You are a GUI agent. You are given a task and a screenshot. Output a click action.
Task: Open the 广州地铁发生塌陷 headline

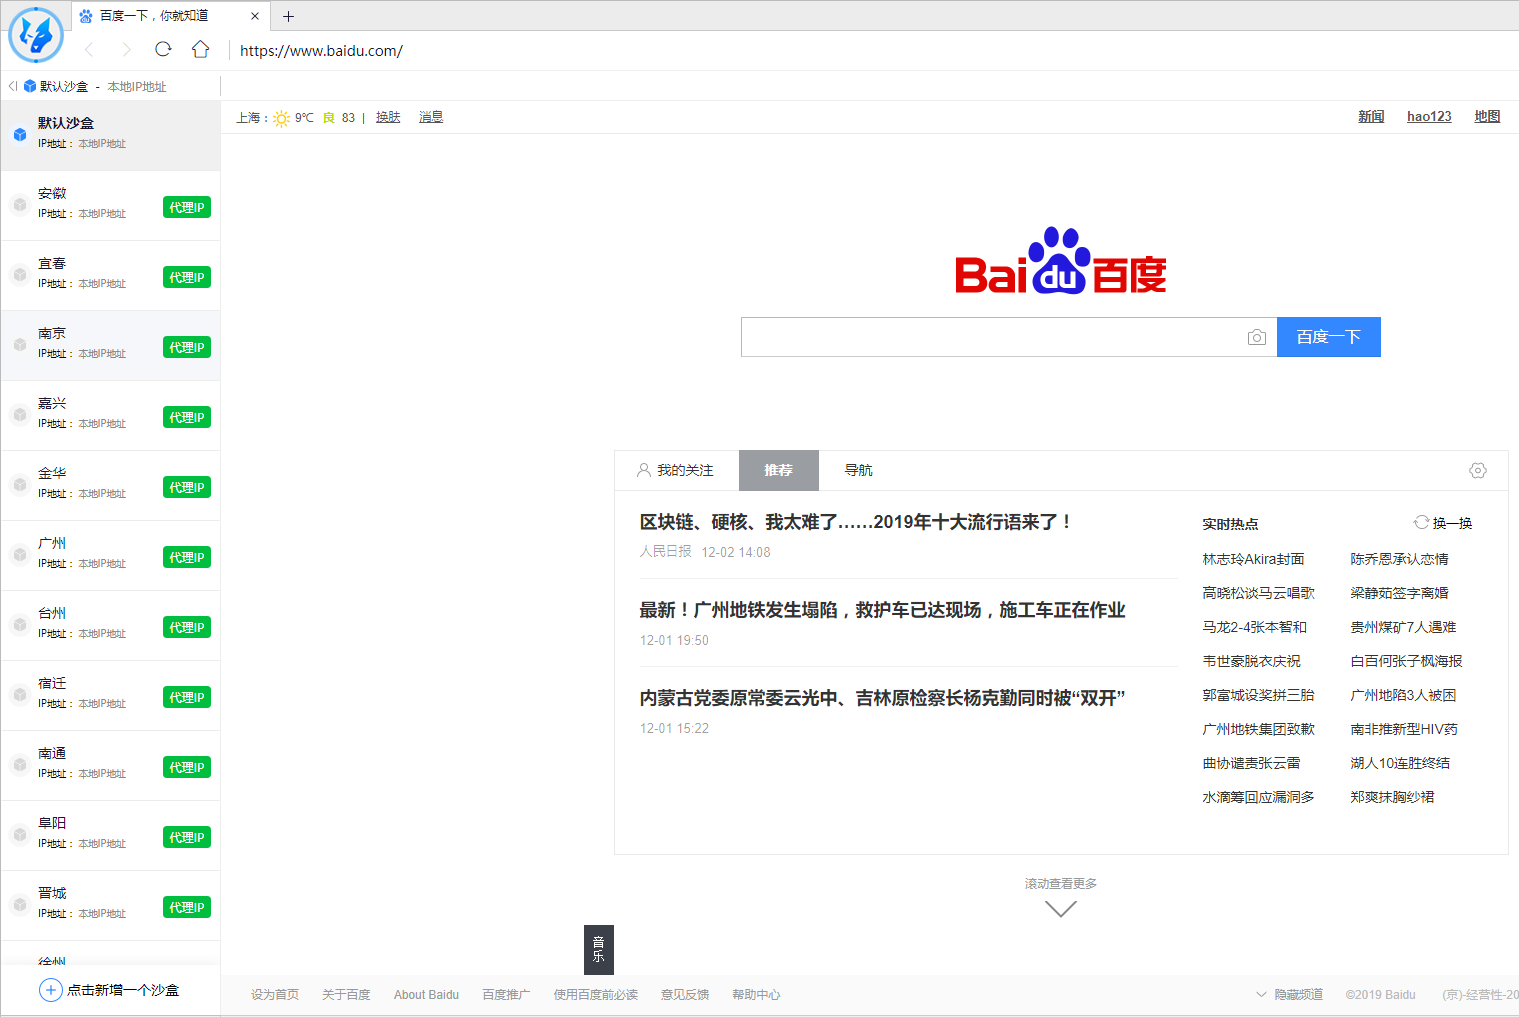883,610
